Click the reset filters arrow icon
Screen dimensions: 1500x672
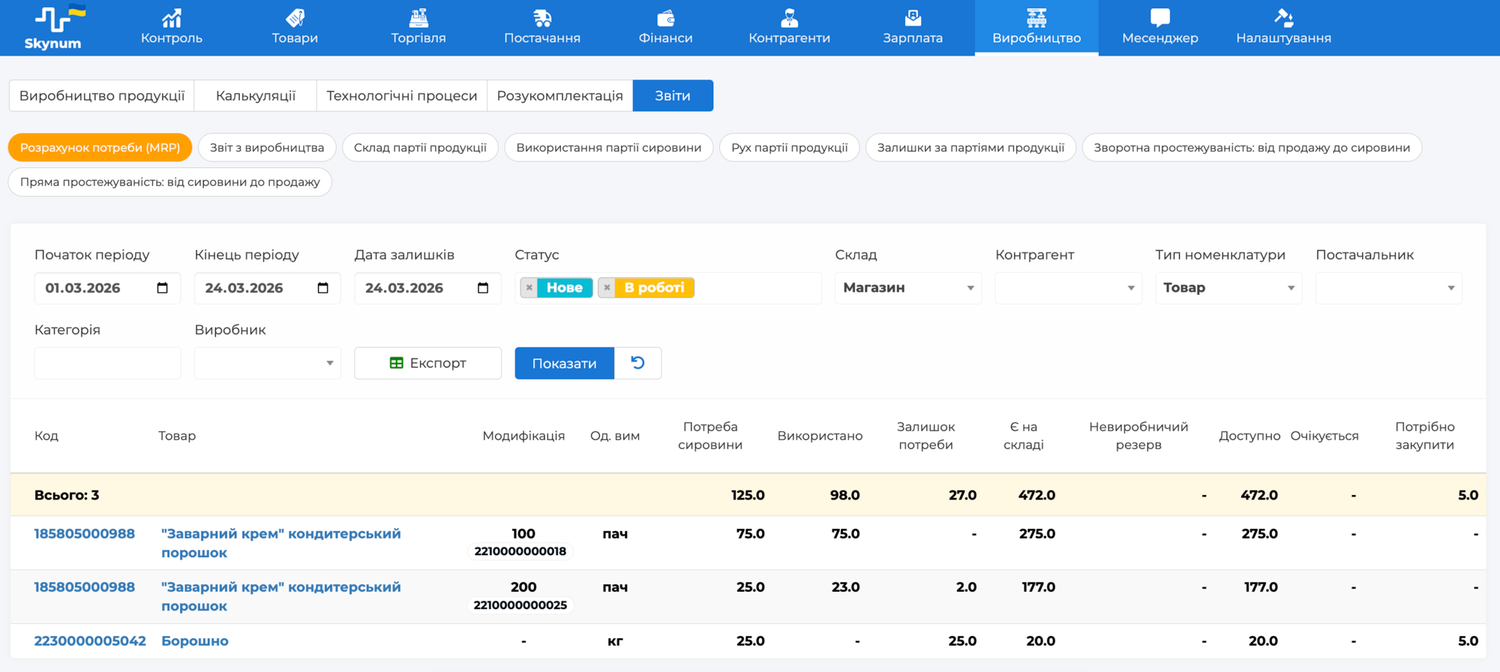(x=638, y=363)
